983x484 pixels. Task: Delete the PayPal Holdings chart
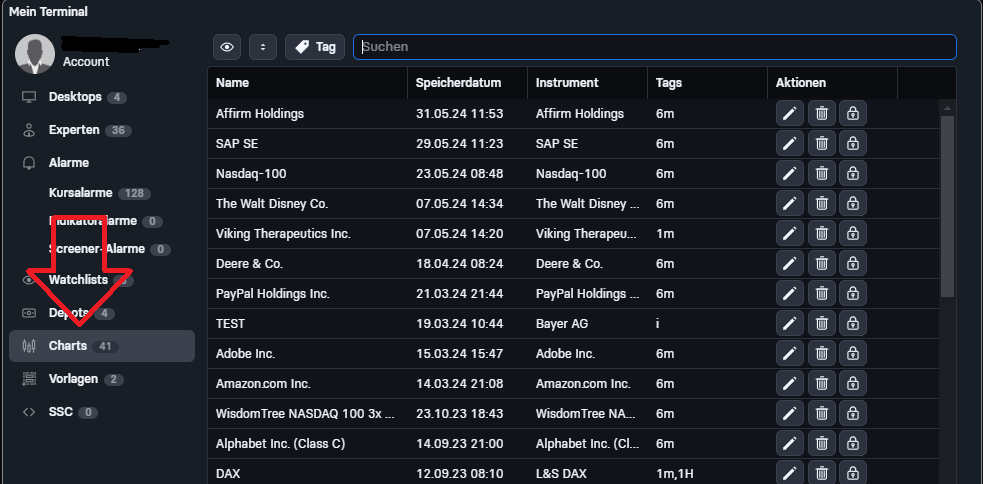coord(821,293)
